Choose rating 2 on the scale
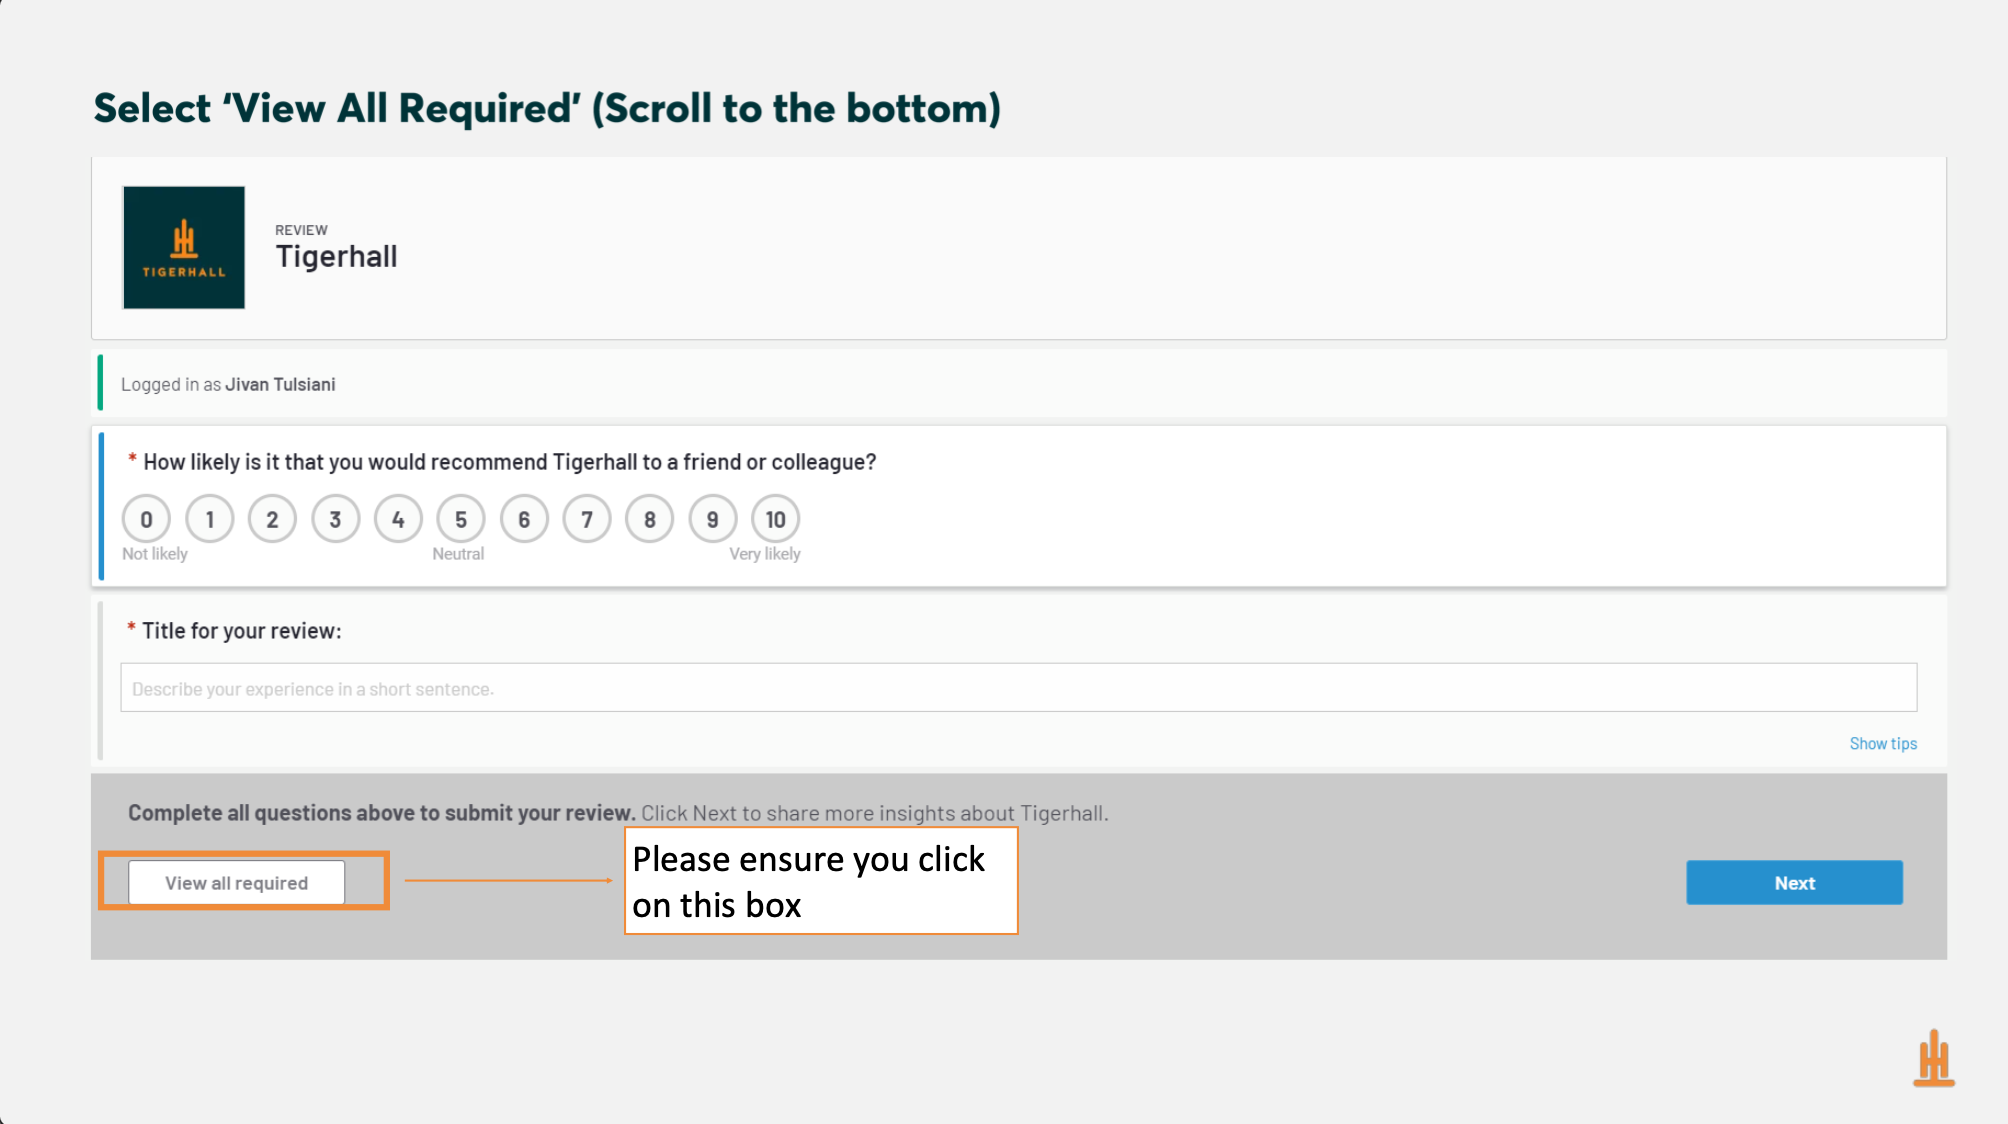Viewport: 2008px width, 1124px height. pos(272,519)
